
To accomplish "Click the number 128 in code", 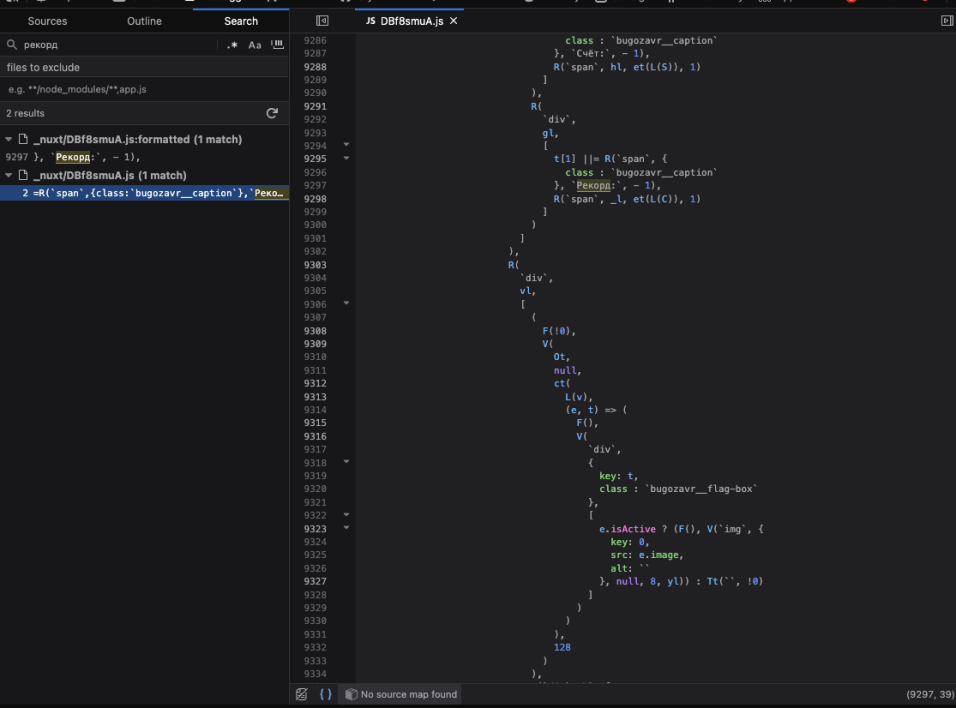I will click(x=562, y=648).
